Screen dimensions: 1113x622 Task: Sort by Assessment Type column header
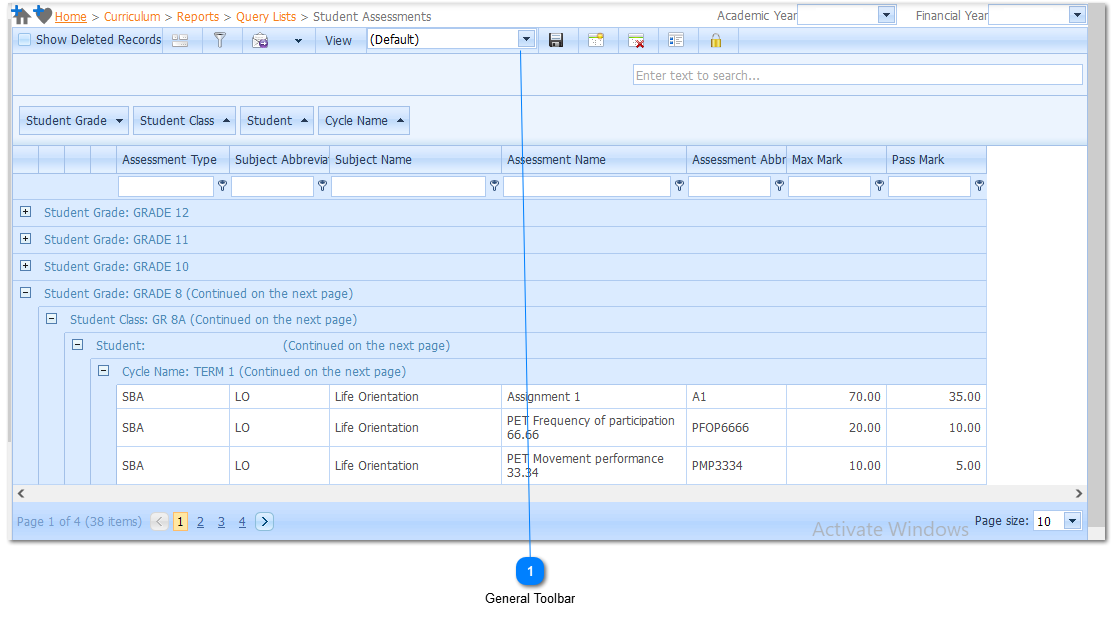pos(172,160)
